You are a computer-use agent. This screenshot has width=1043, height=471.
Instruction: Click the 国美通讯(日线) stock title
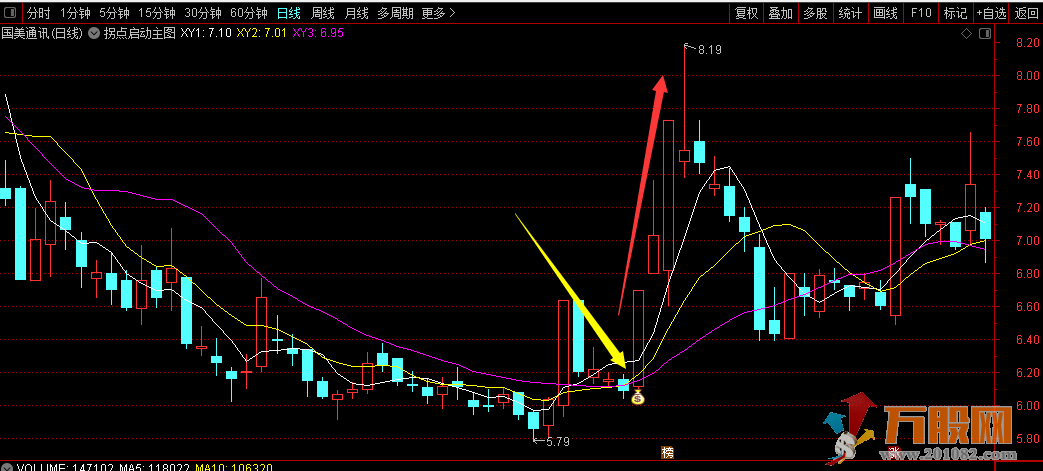coord(43,33)
